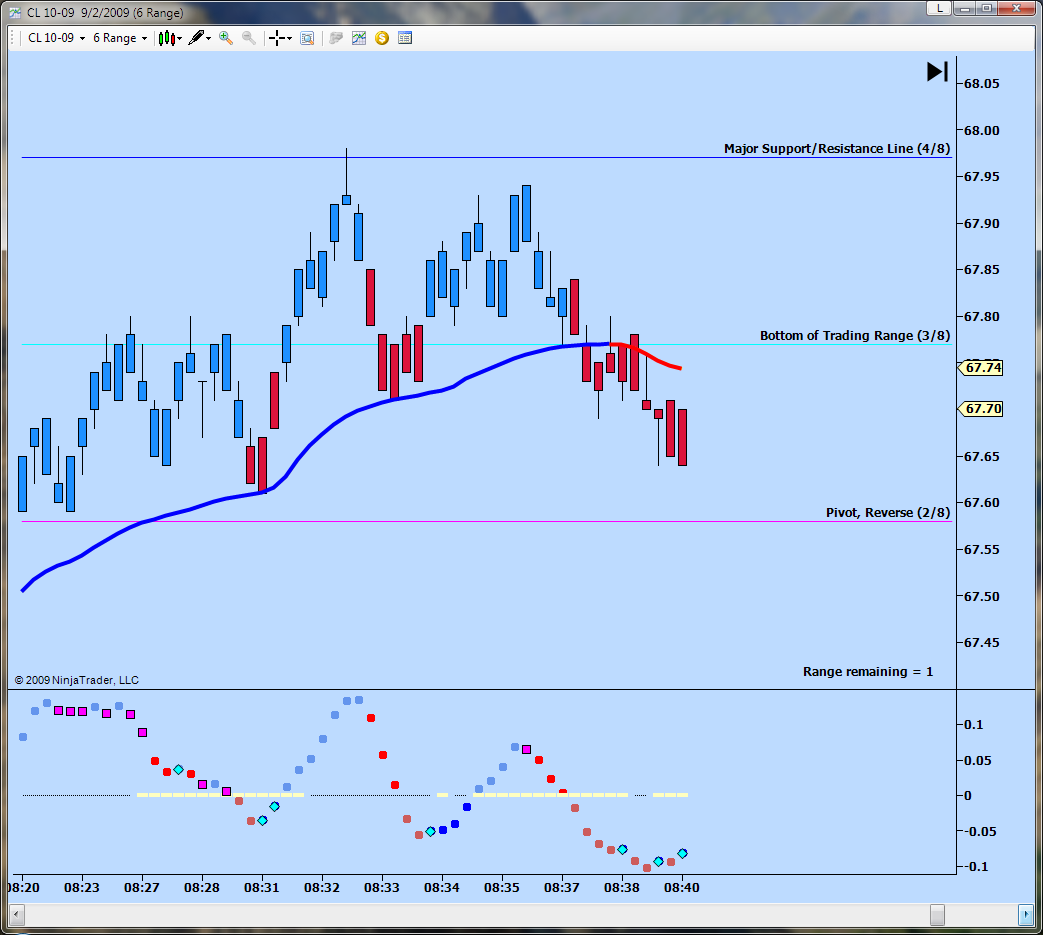Click the 67.95 price axis label
1043x935 pixels.
click(x=981, y=176)
